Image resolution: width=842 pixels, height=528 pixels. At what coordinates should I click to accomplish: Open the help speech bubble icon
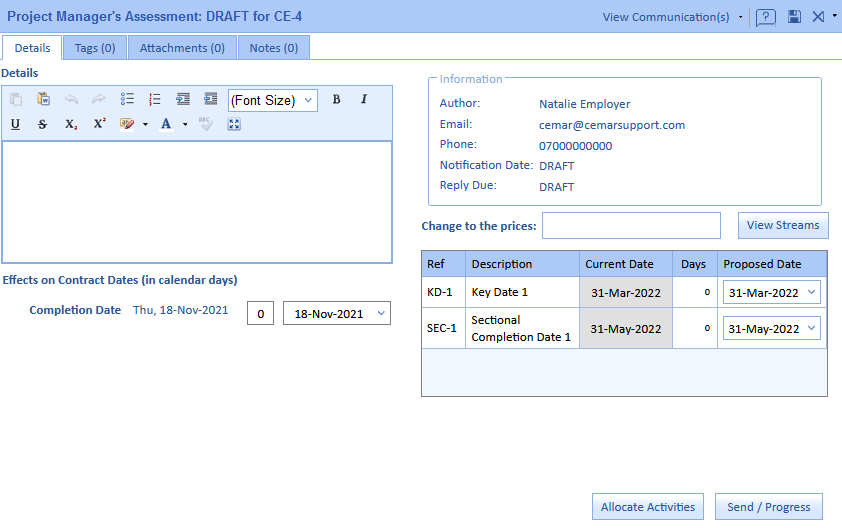coord(766,17)
